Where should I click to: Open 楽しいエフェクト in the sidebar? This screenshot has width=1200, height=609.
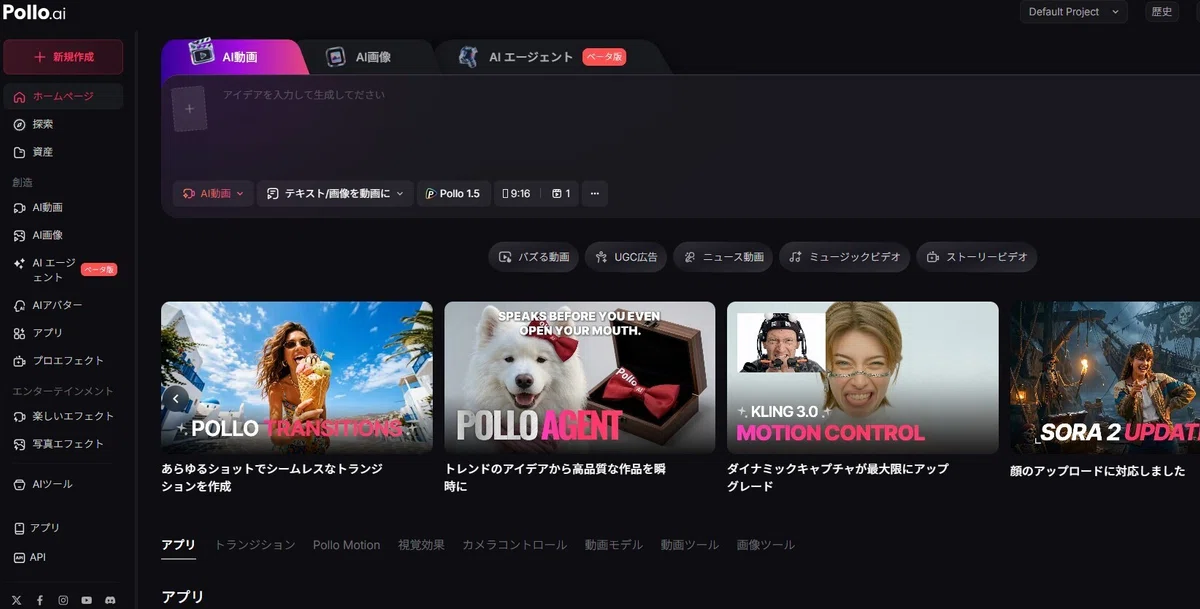coord(63,416)
